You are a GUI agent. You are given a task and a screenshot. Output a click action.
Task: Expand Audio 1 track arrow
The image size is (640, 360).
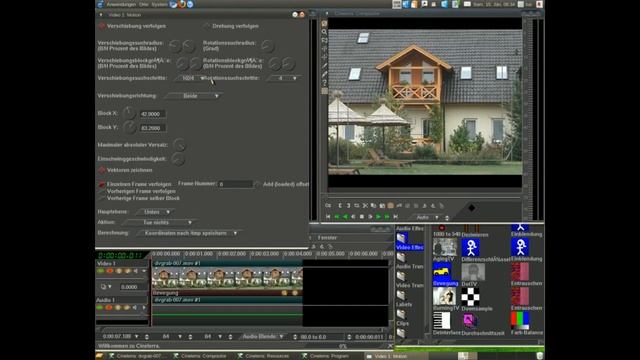144,307
